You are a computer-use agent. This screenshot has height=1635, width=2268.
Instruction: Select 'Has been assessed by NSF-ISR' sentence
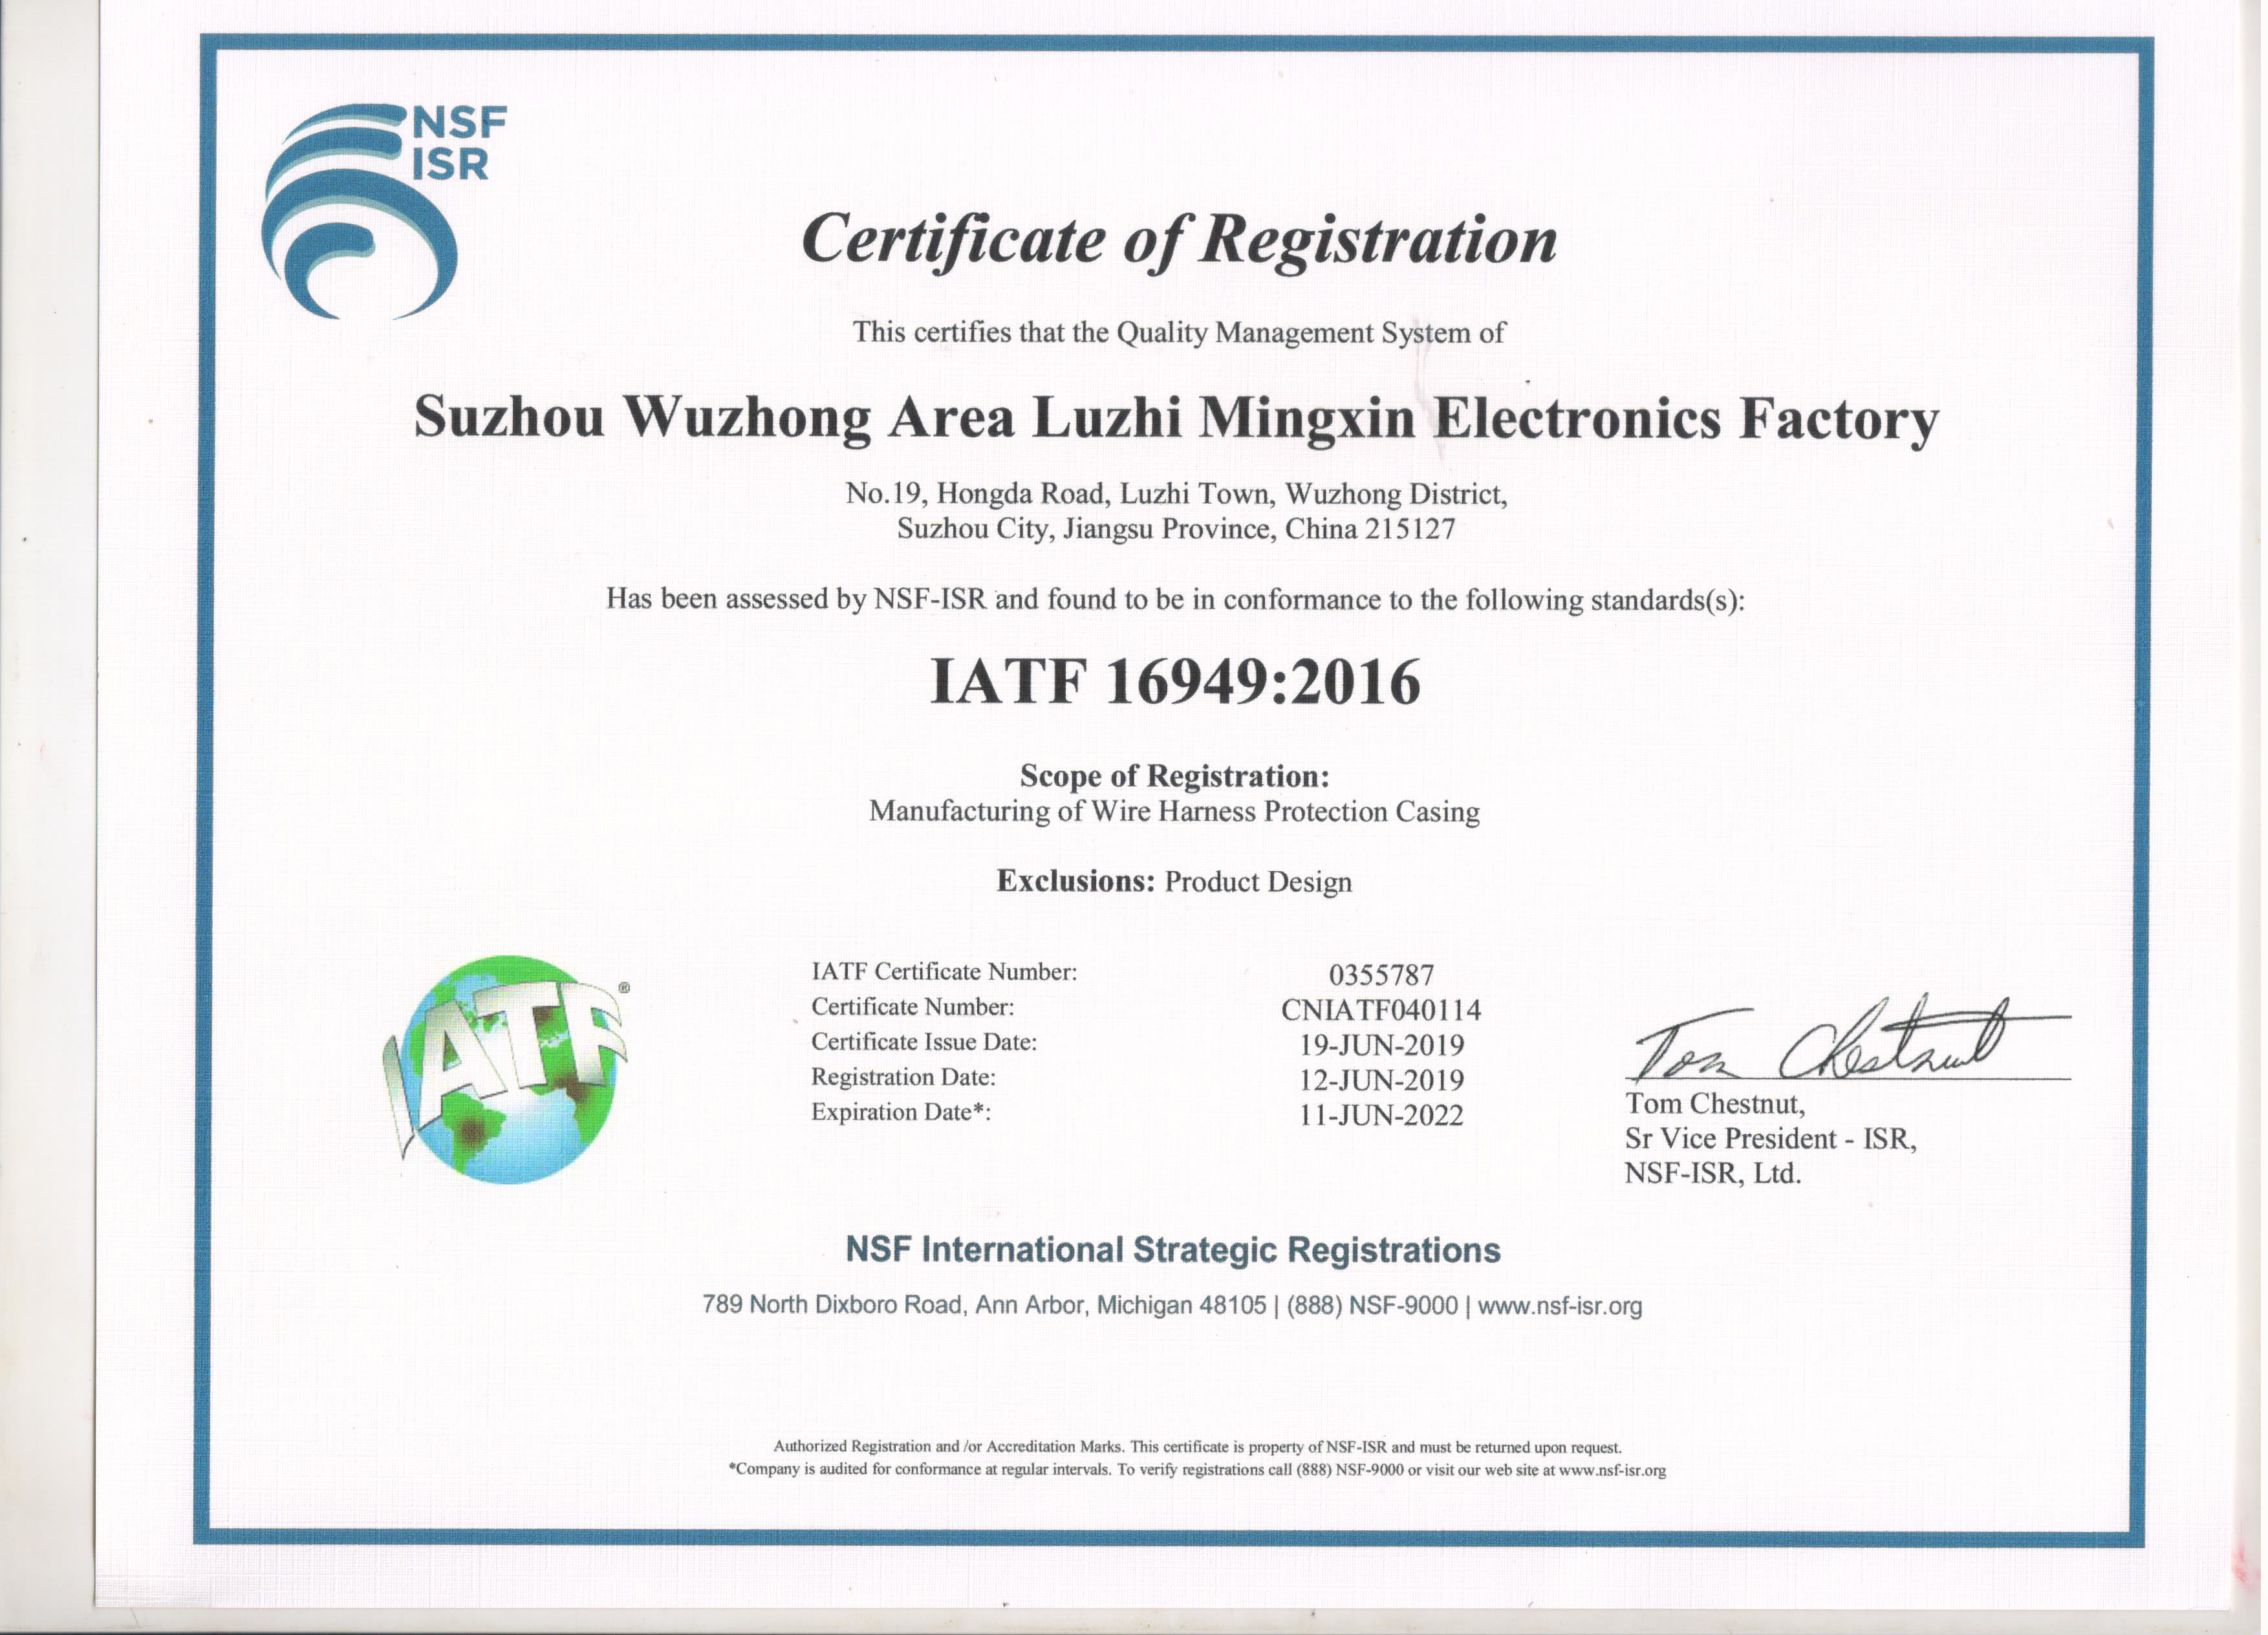pyautogui.click(x=1177, y=600)
